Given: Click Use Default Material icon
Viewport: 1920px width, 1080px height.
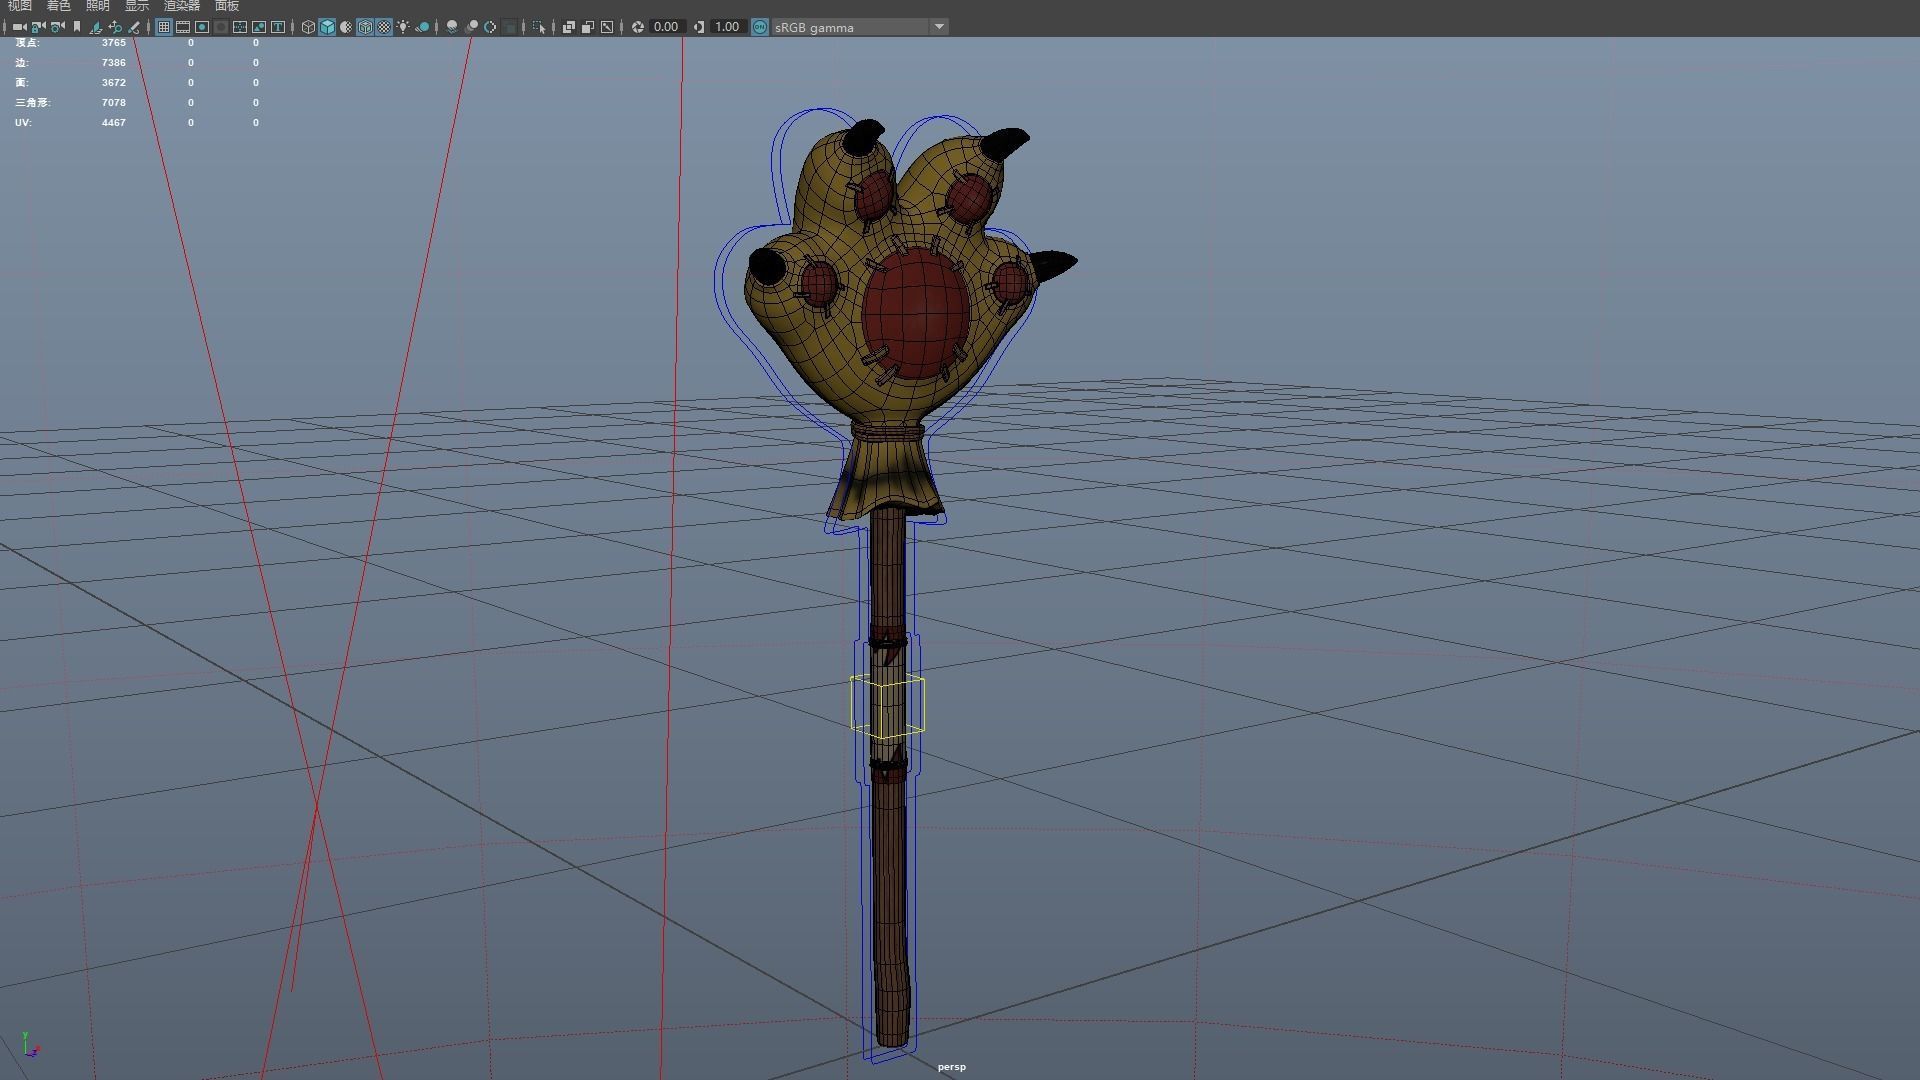Looking at the screenshot, I should coord(346,27).
